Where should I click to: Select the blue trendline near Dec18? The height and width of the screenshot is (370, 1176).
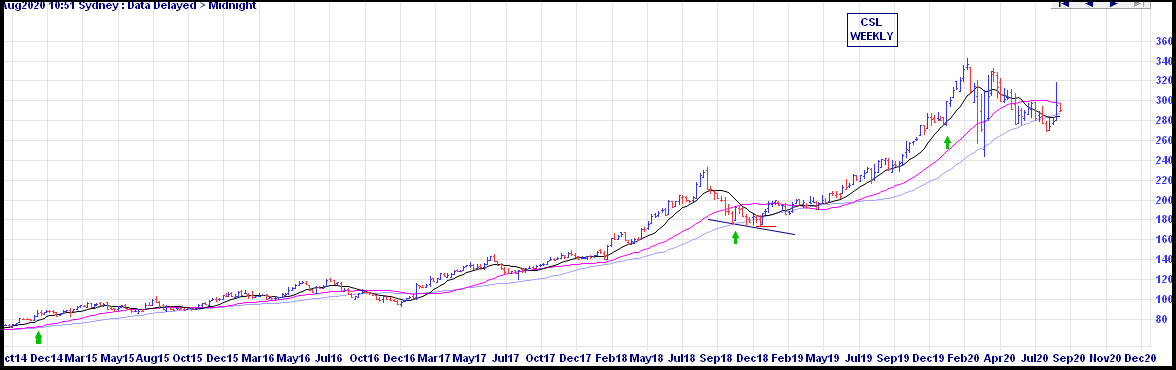(x=752, y=227)
